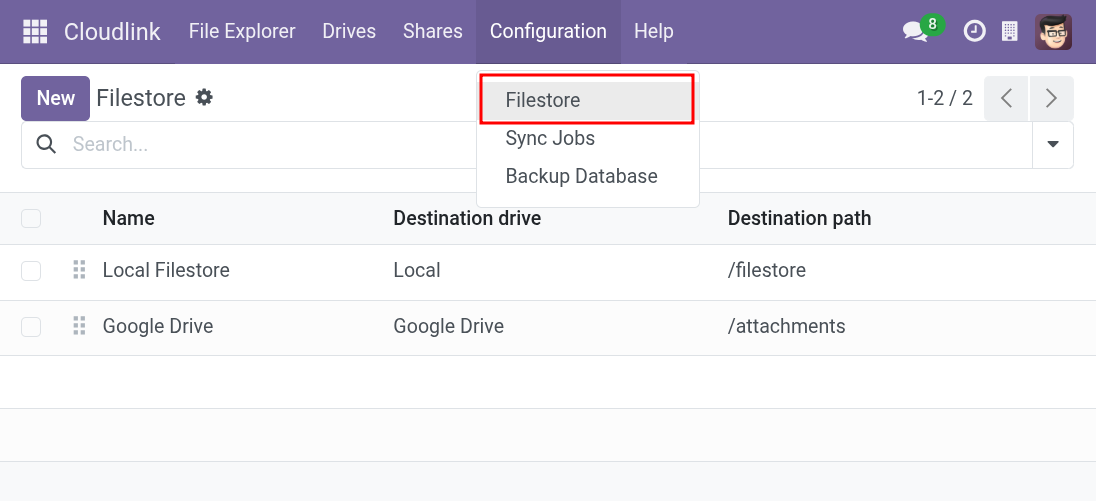Open the apps grid menu
The height and width of the screenshot is (501, 1096).
click(x=35, y=32)
